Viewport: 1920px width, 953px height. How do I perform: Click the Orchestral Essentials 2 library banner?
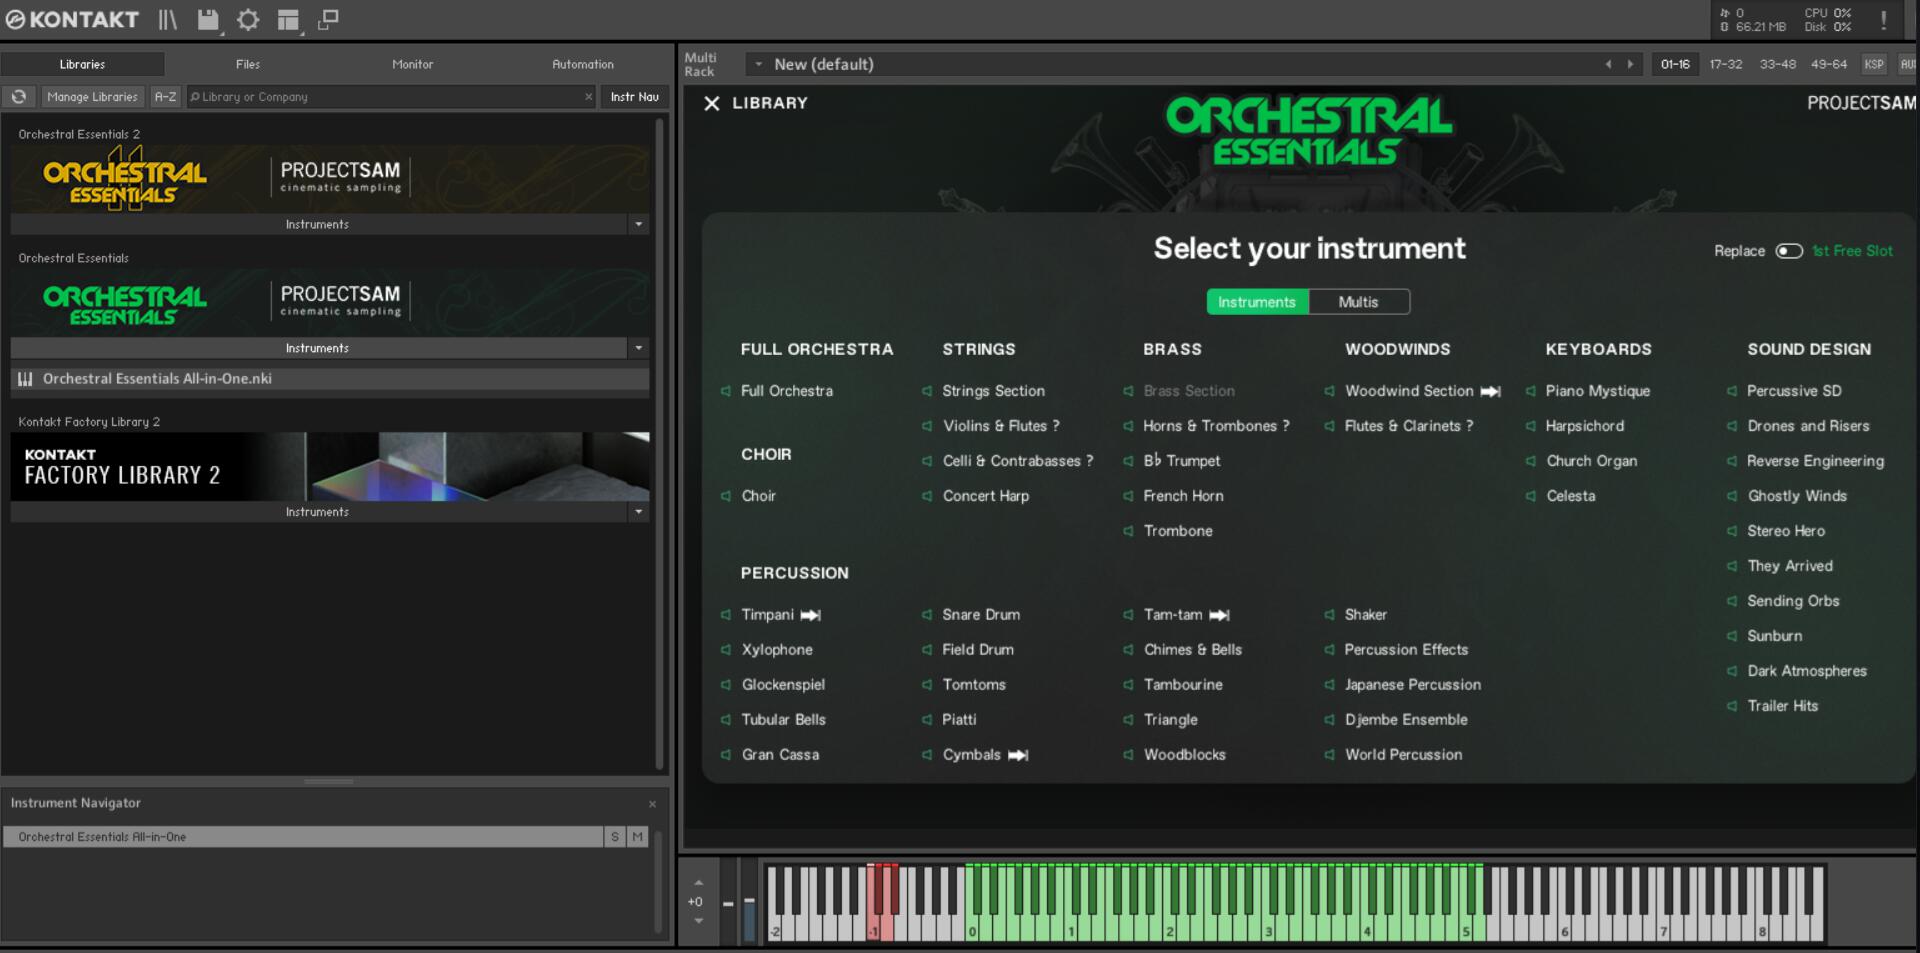coord(330,178)
